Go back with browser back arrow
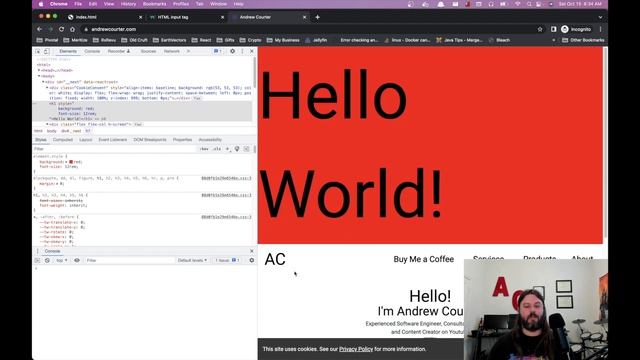 coord(40,29)
